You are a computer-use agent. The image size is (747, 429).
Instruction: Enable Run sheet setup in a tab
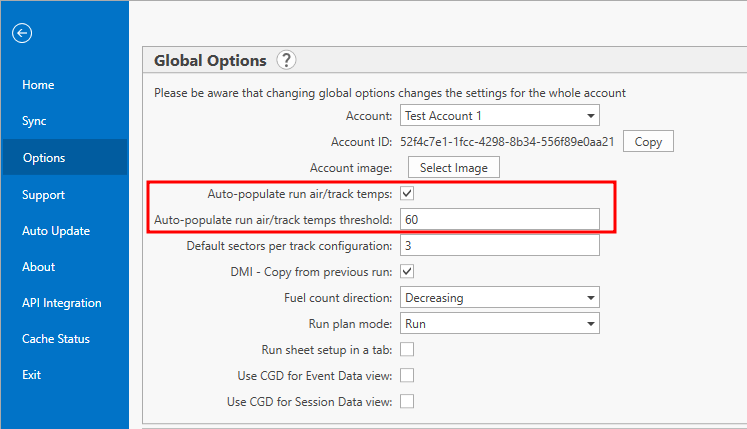point(407,349)
